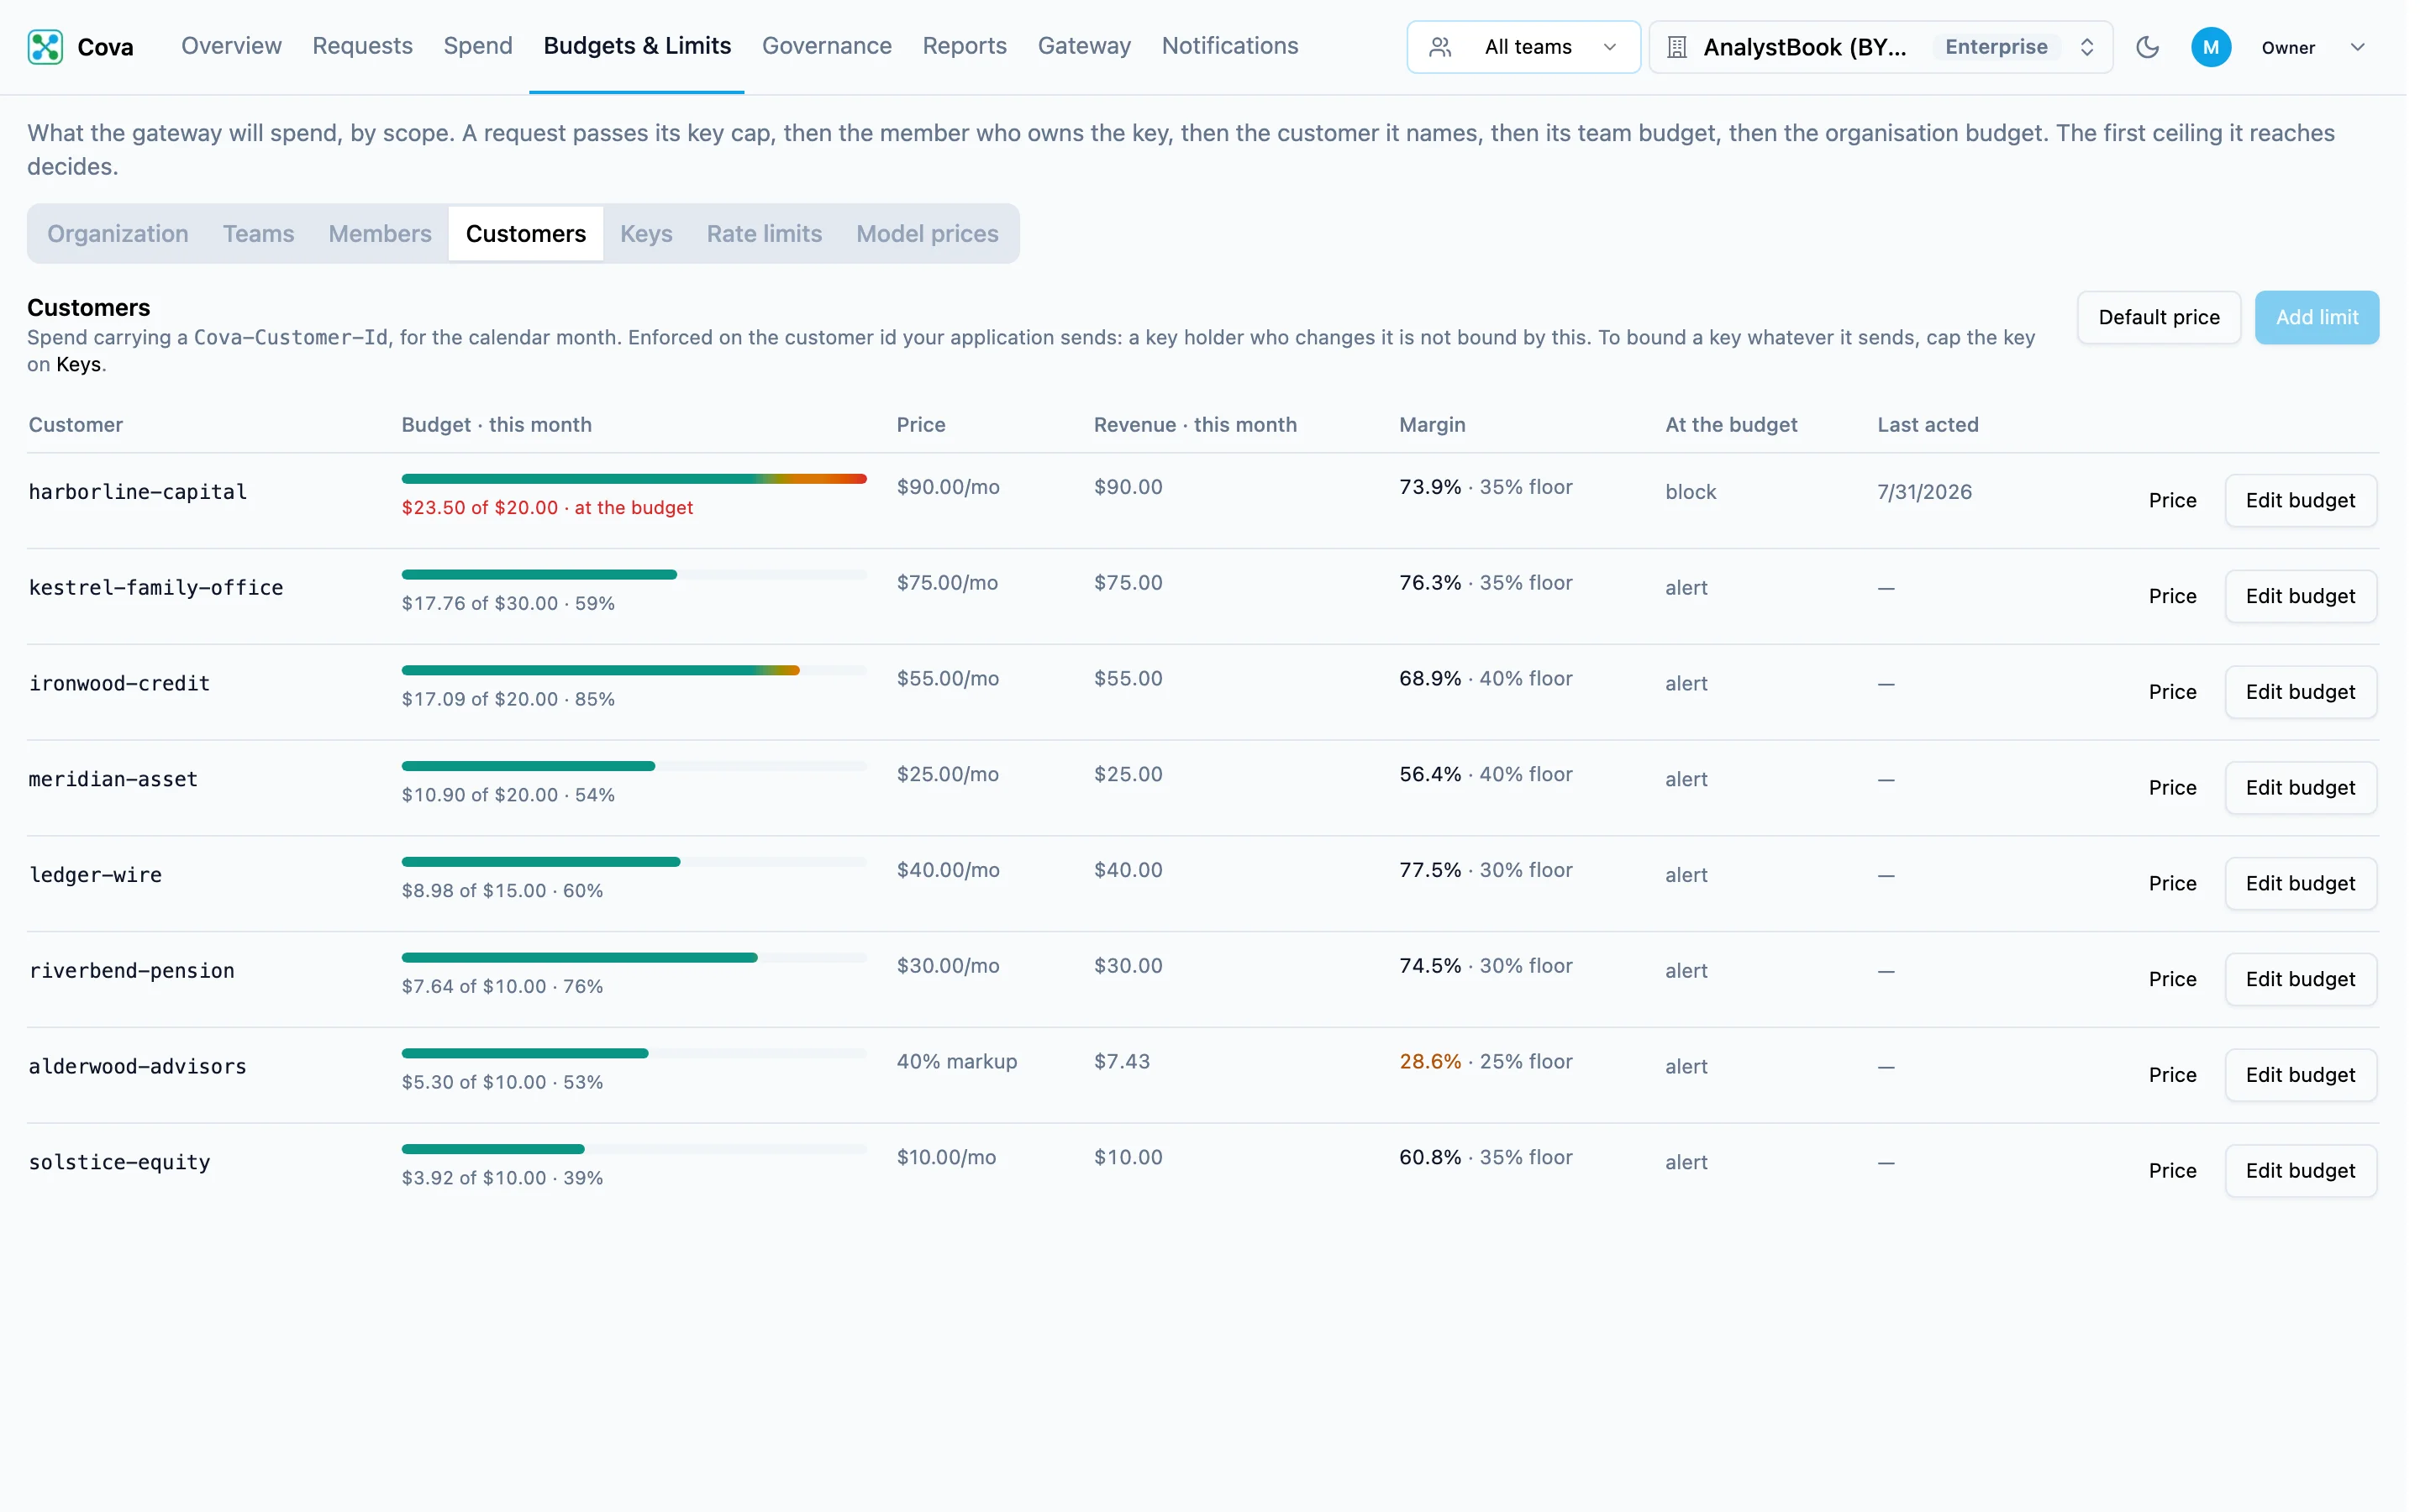Go to the Overview nav item
The width and height of the screenshot is (2420, 1512).
pyautogui.click(x=231, y=46)
